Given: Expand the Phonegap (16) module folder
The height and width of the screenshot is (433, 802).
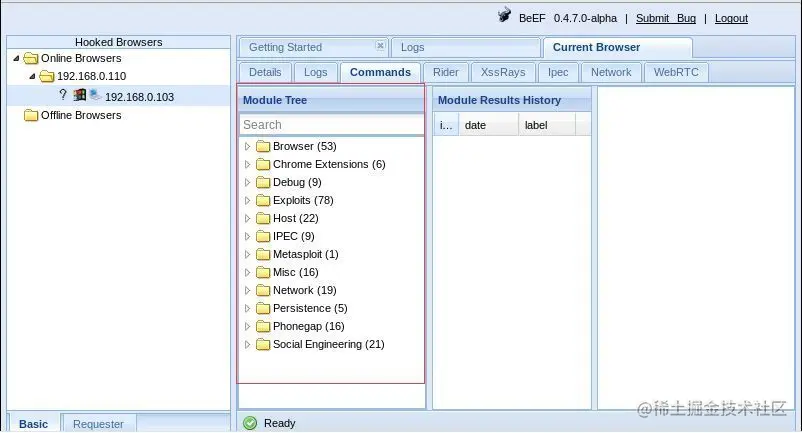Looking at the screenshot, I should (x=248, y=327).
